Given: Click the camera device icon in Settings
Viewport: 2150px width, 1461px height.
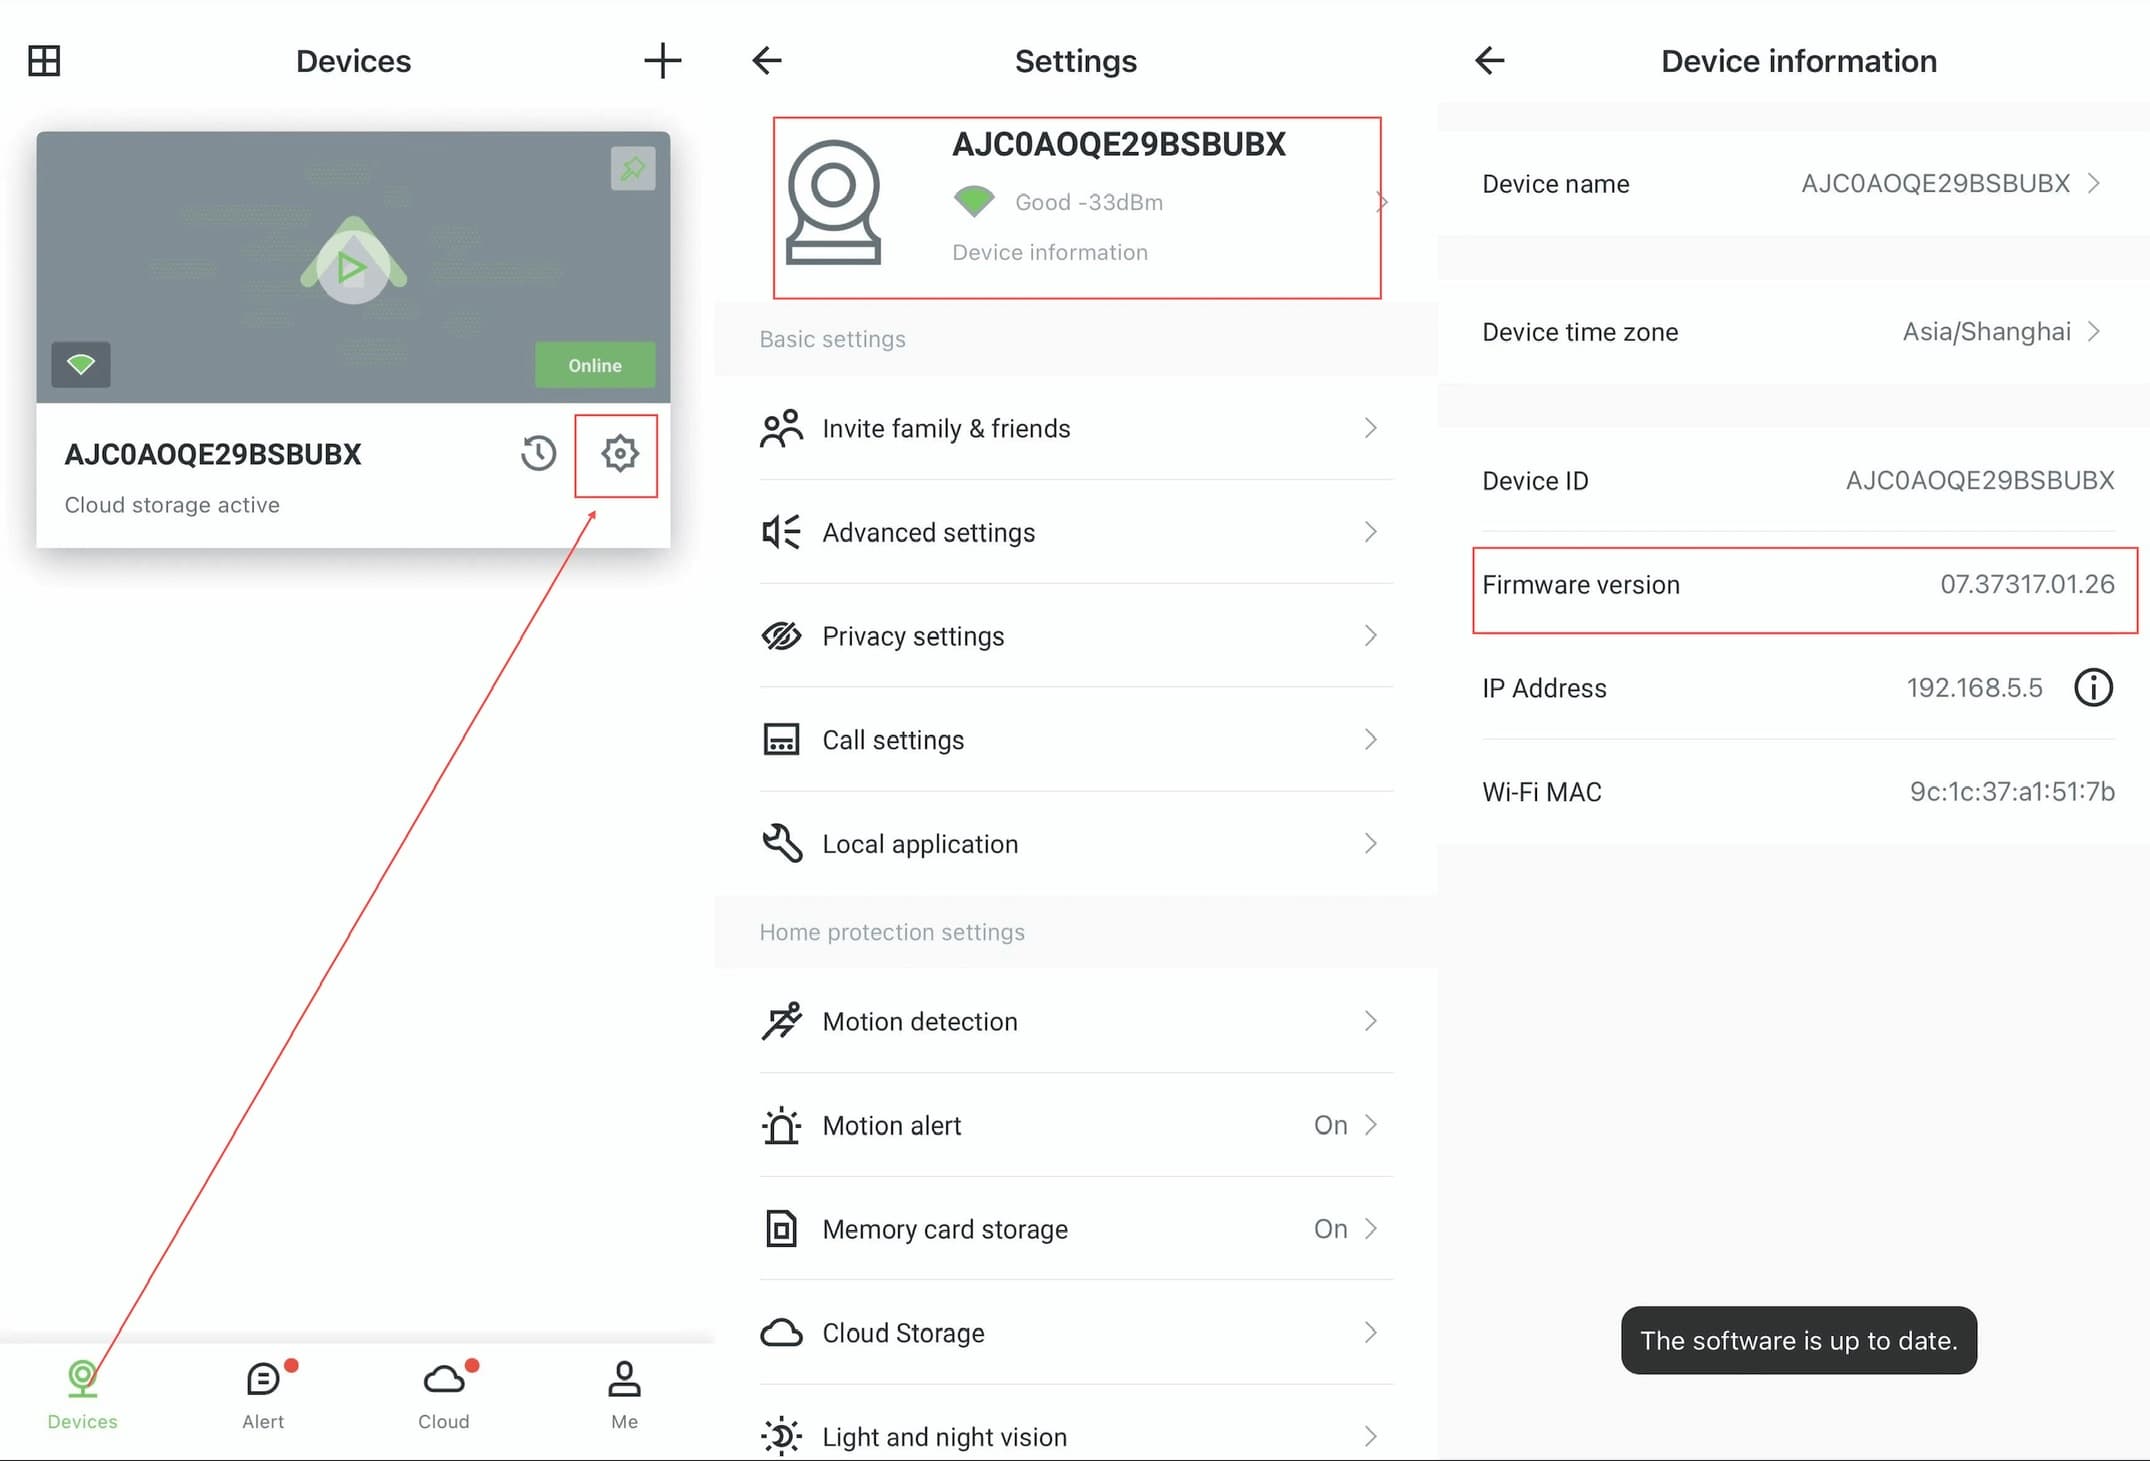Looking at the screenshot, I should coord(833,201).
